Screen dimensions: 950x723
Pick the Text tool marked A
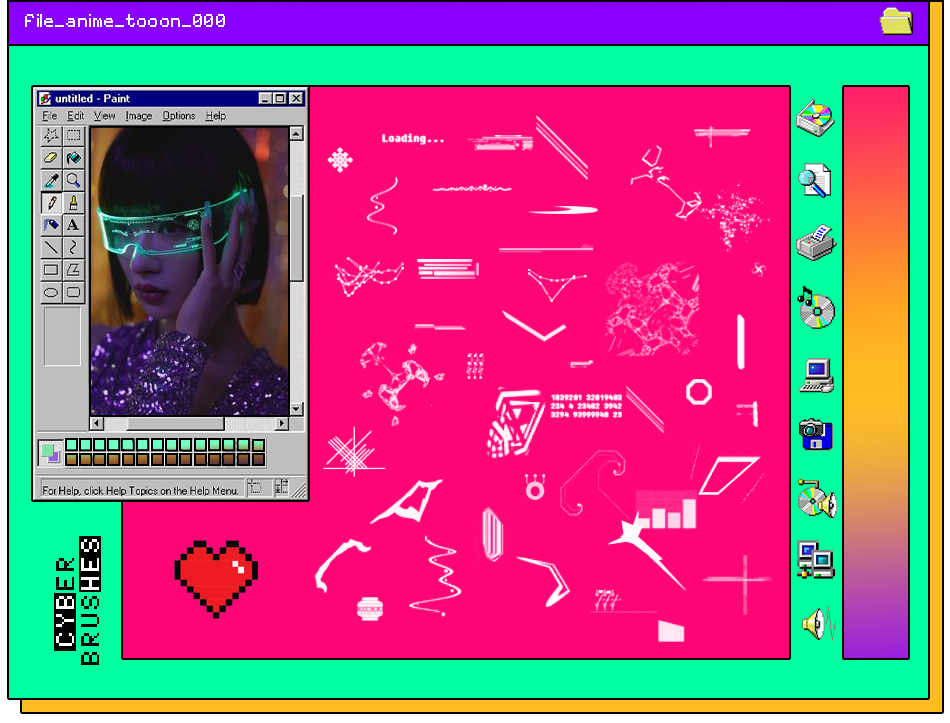click(x=73, y=225)
